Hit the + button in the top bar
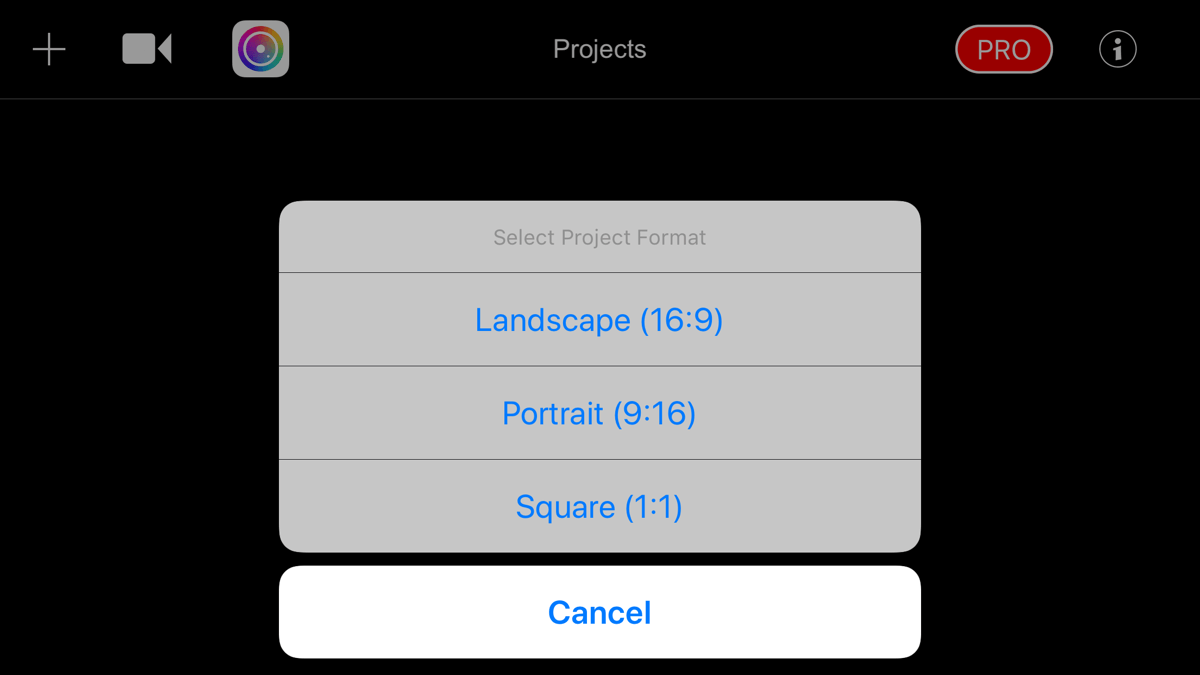Viewport: 1200px width, 675px height. point(49,49)
